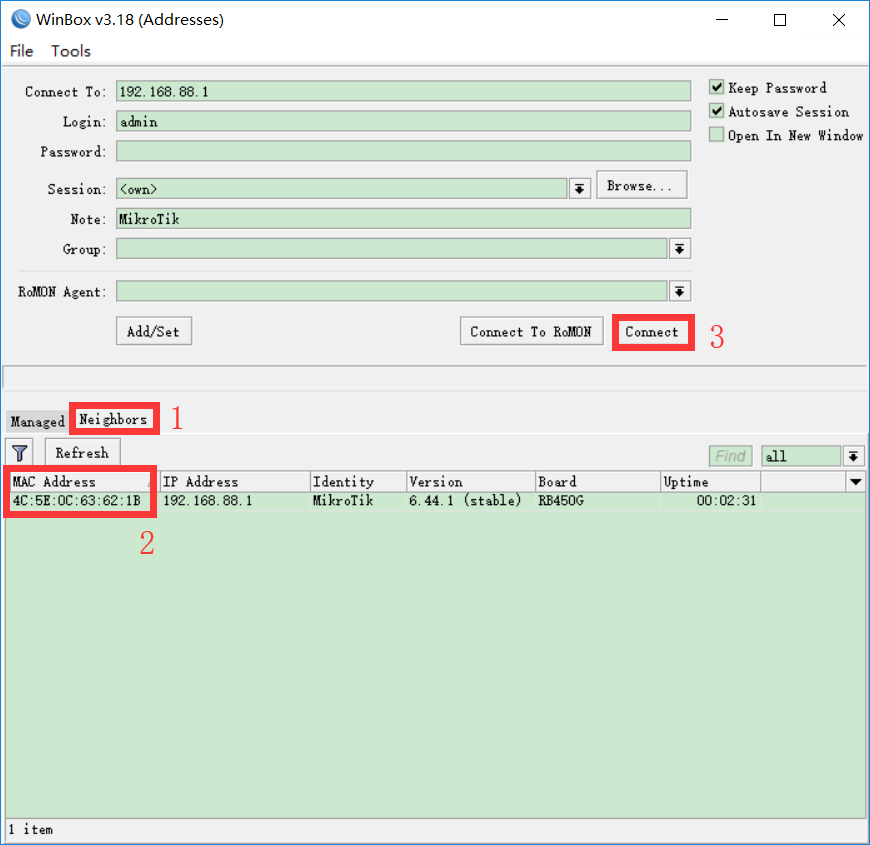870x845 pixels.
Task: Enable Open In New Window checkbox
Action: [x=716, y=135]
